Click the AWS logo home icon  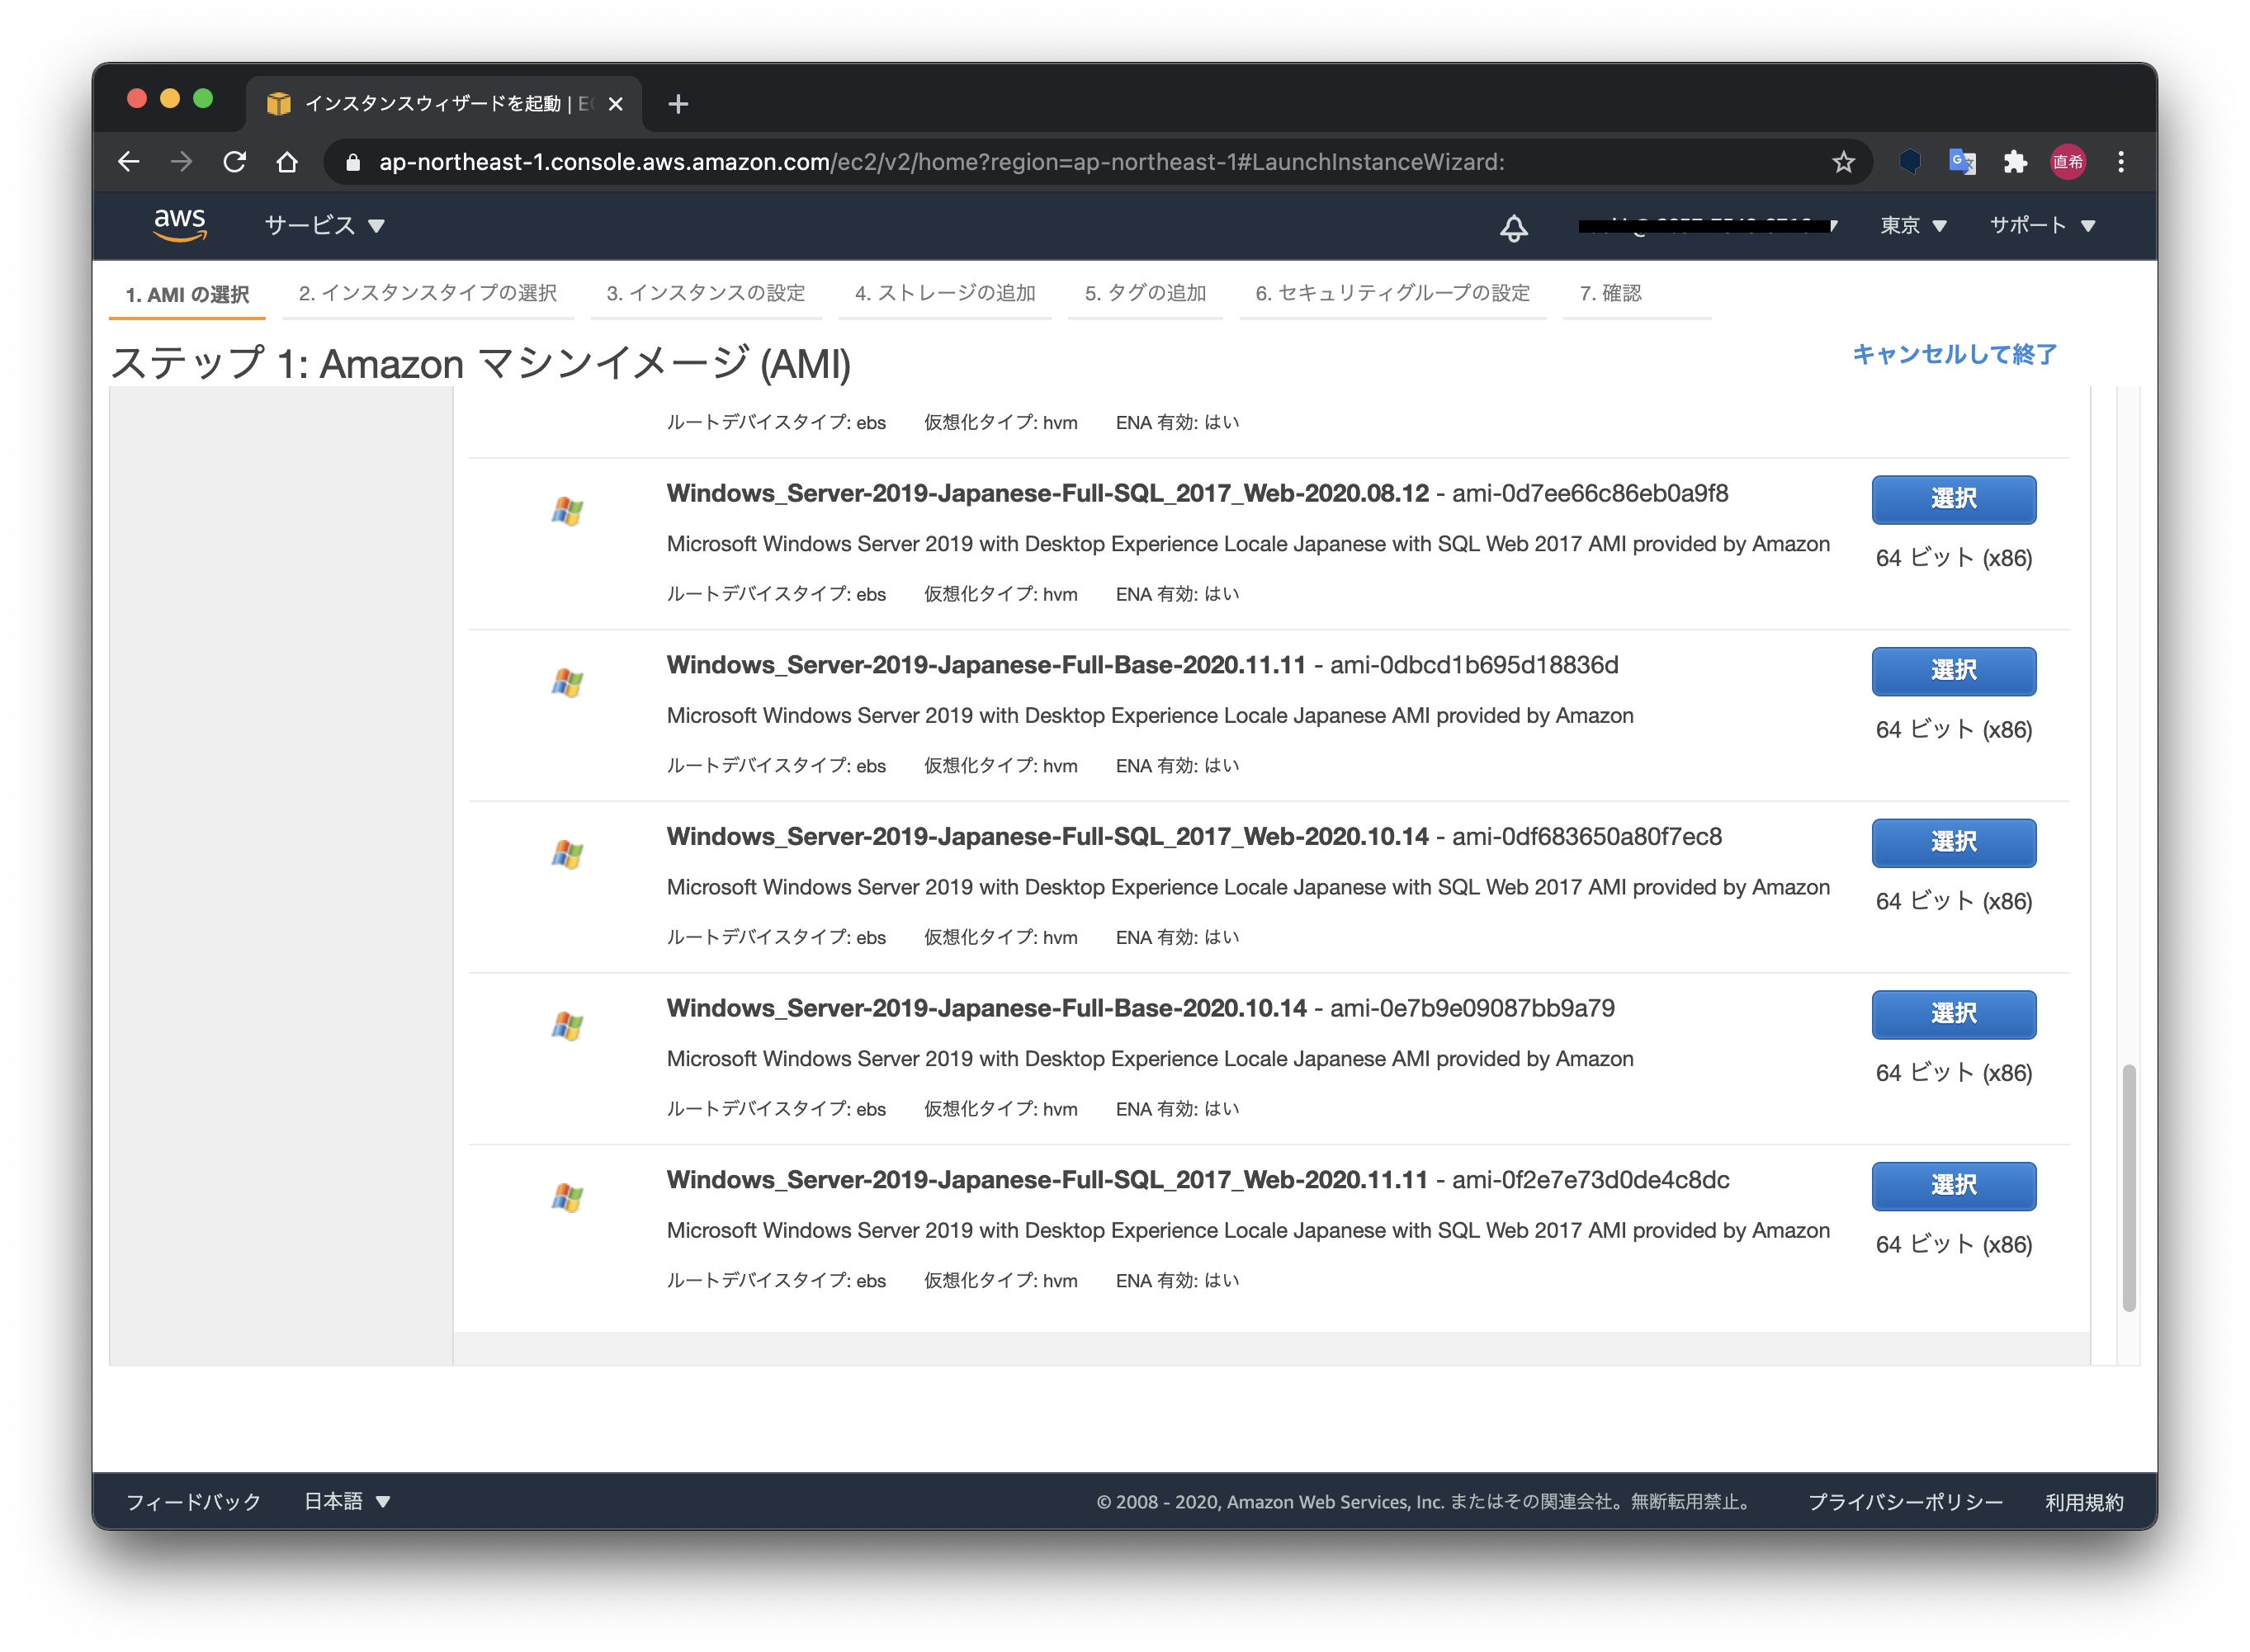(x=180, y=225)
